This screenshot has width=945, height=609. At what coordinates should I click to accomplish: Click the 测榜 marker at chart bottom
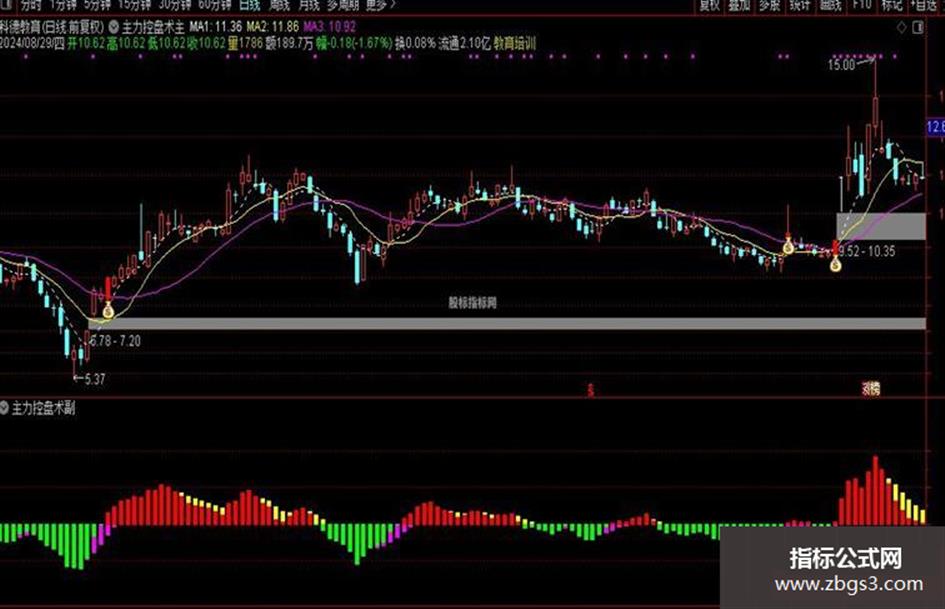pos(871,388)
